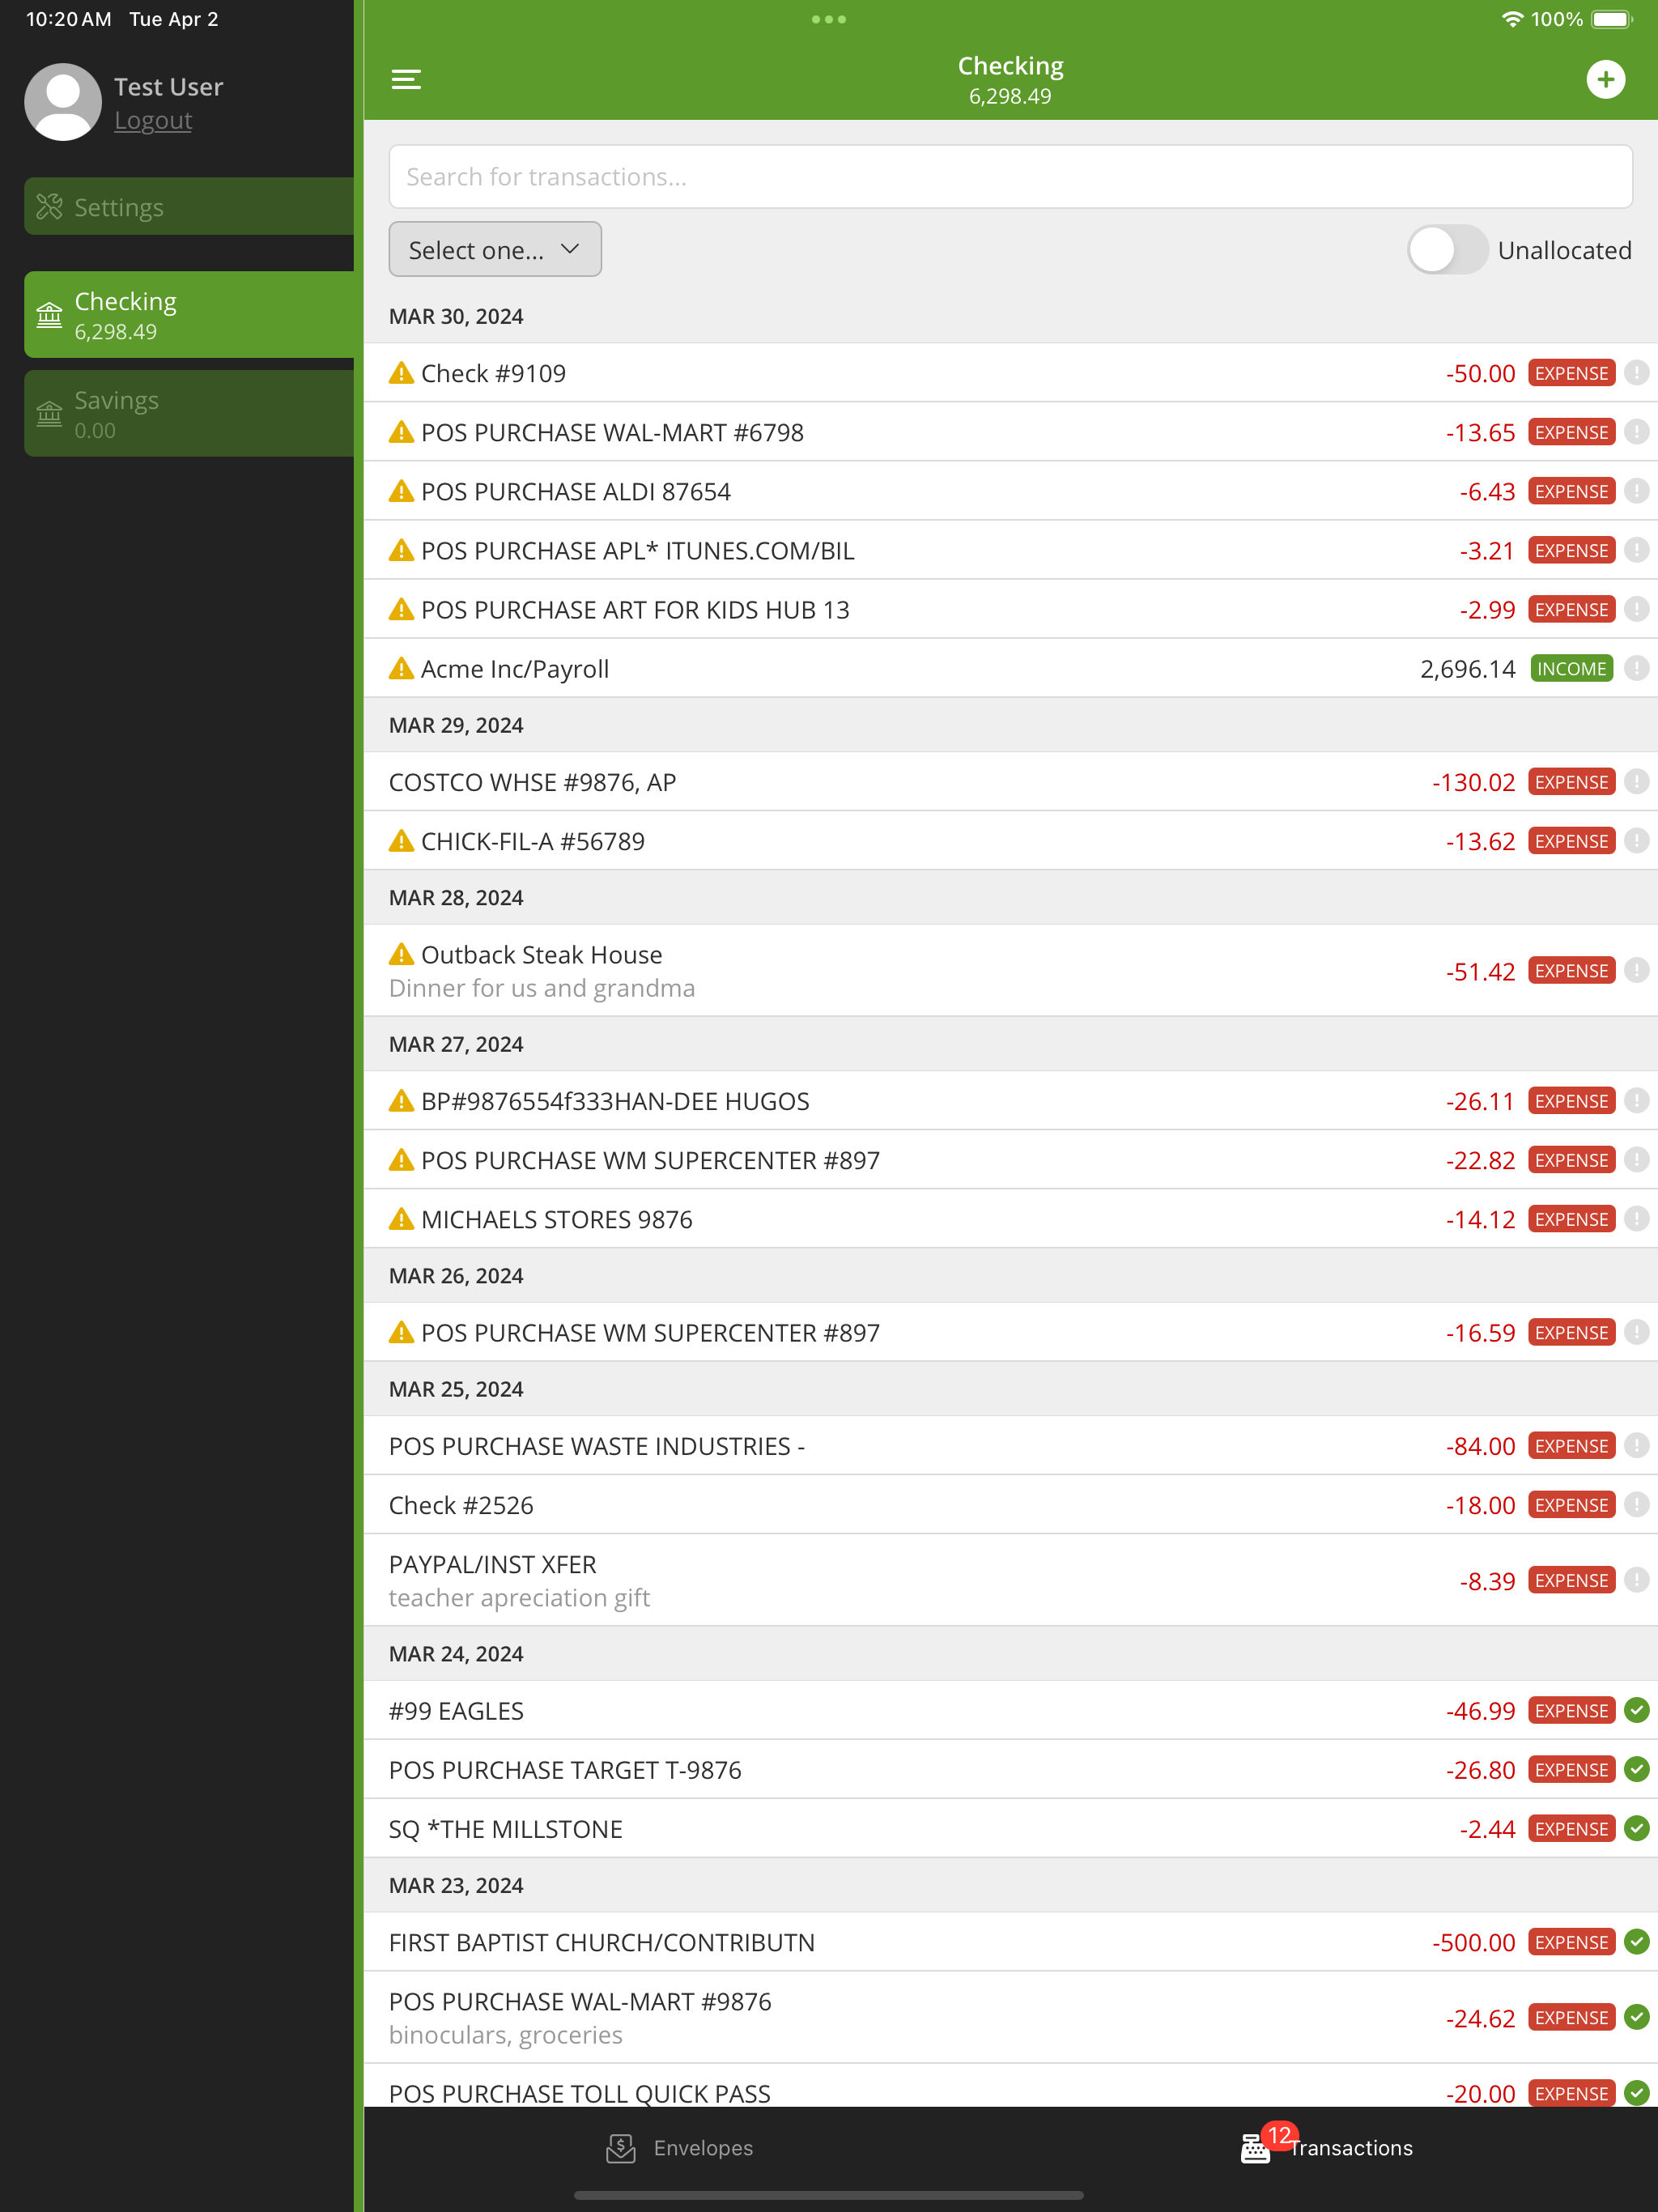Open the hamburger menu icon
1658x2212 pixels.
(x=406, y=79)
